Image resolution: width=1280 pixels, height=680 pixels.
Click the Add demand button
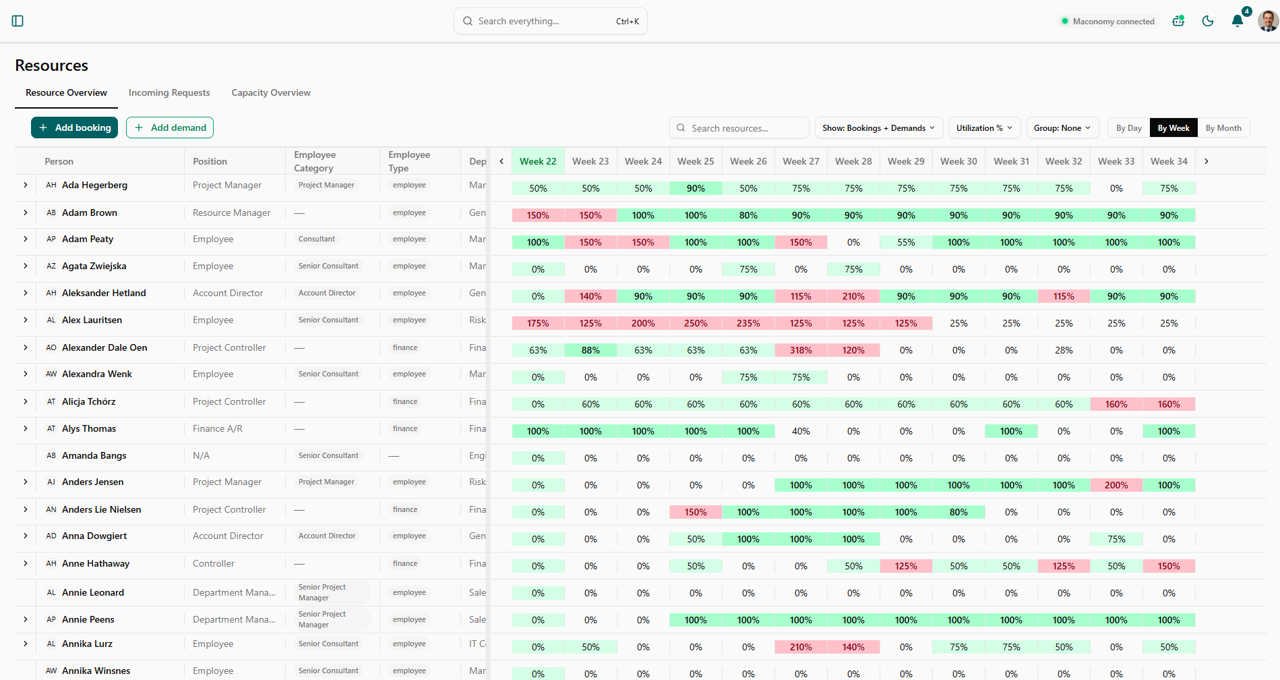[170, 128]
